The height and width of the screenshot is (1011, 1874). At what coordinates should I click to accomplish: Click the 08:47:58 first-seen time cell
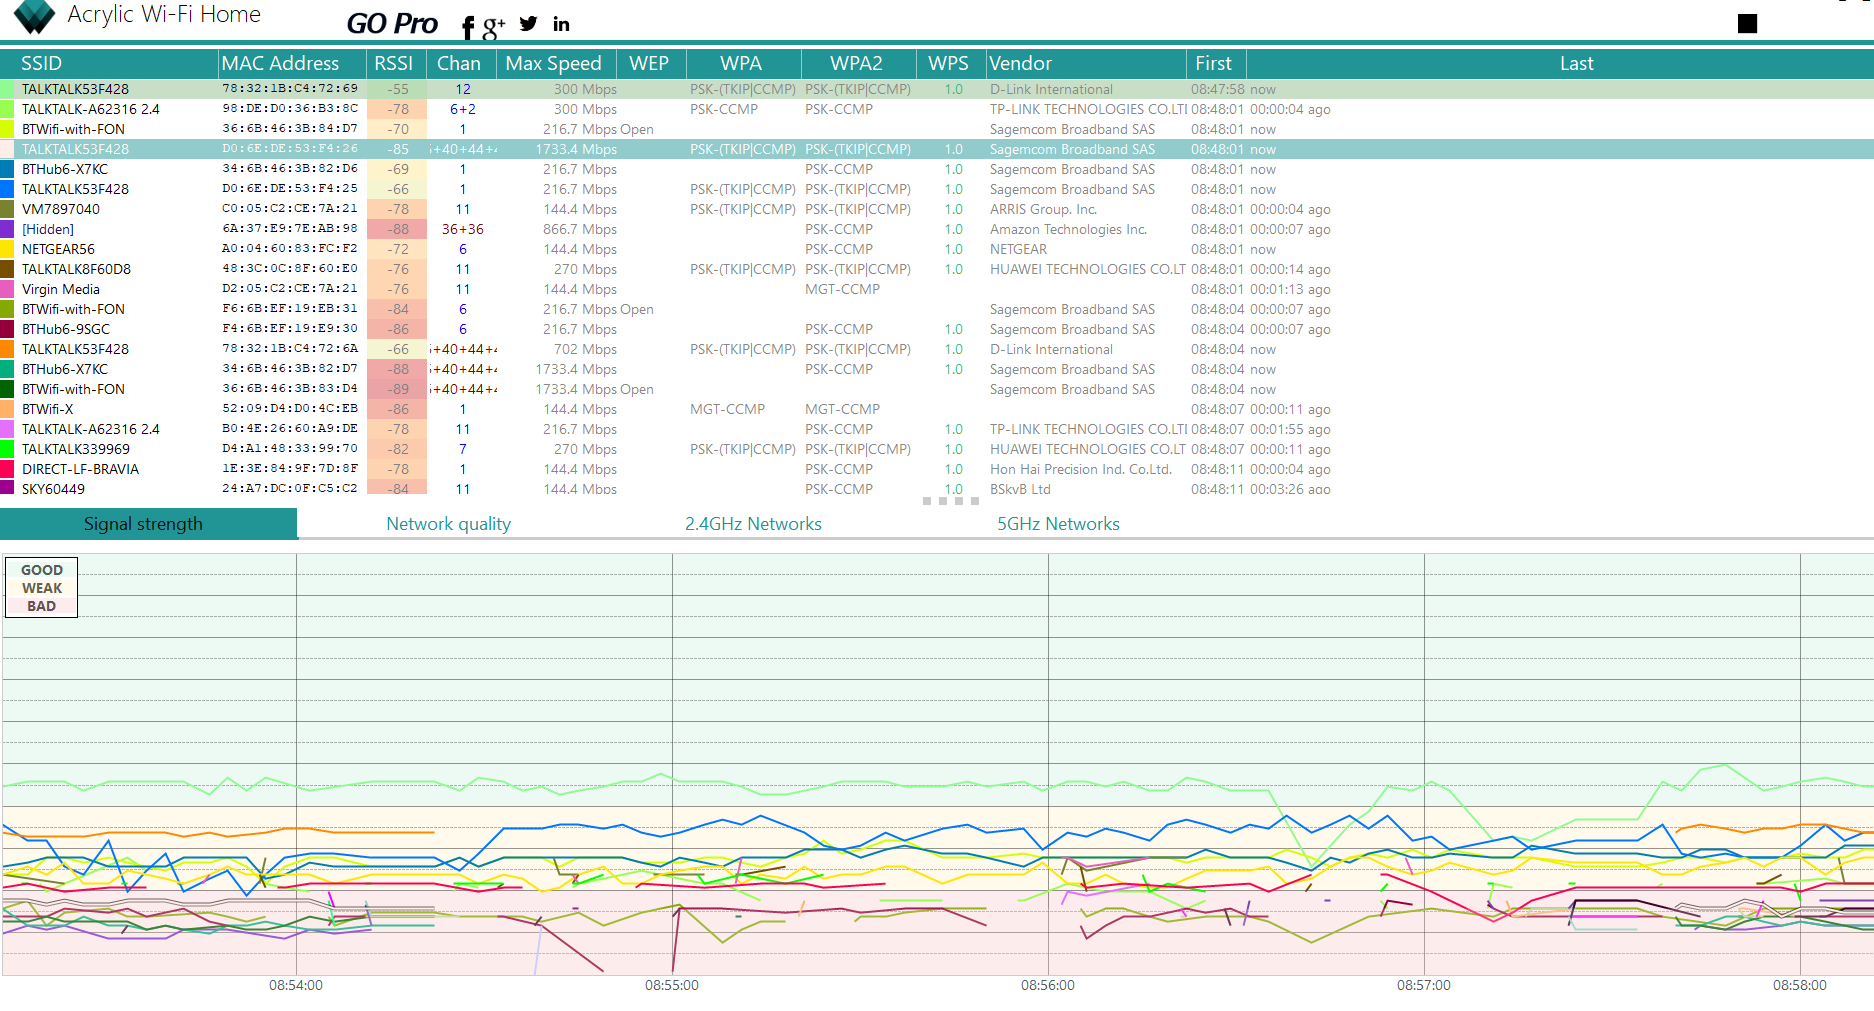[1217, 89]
